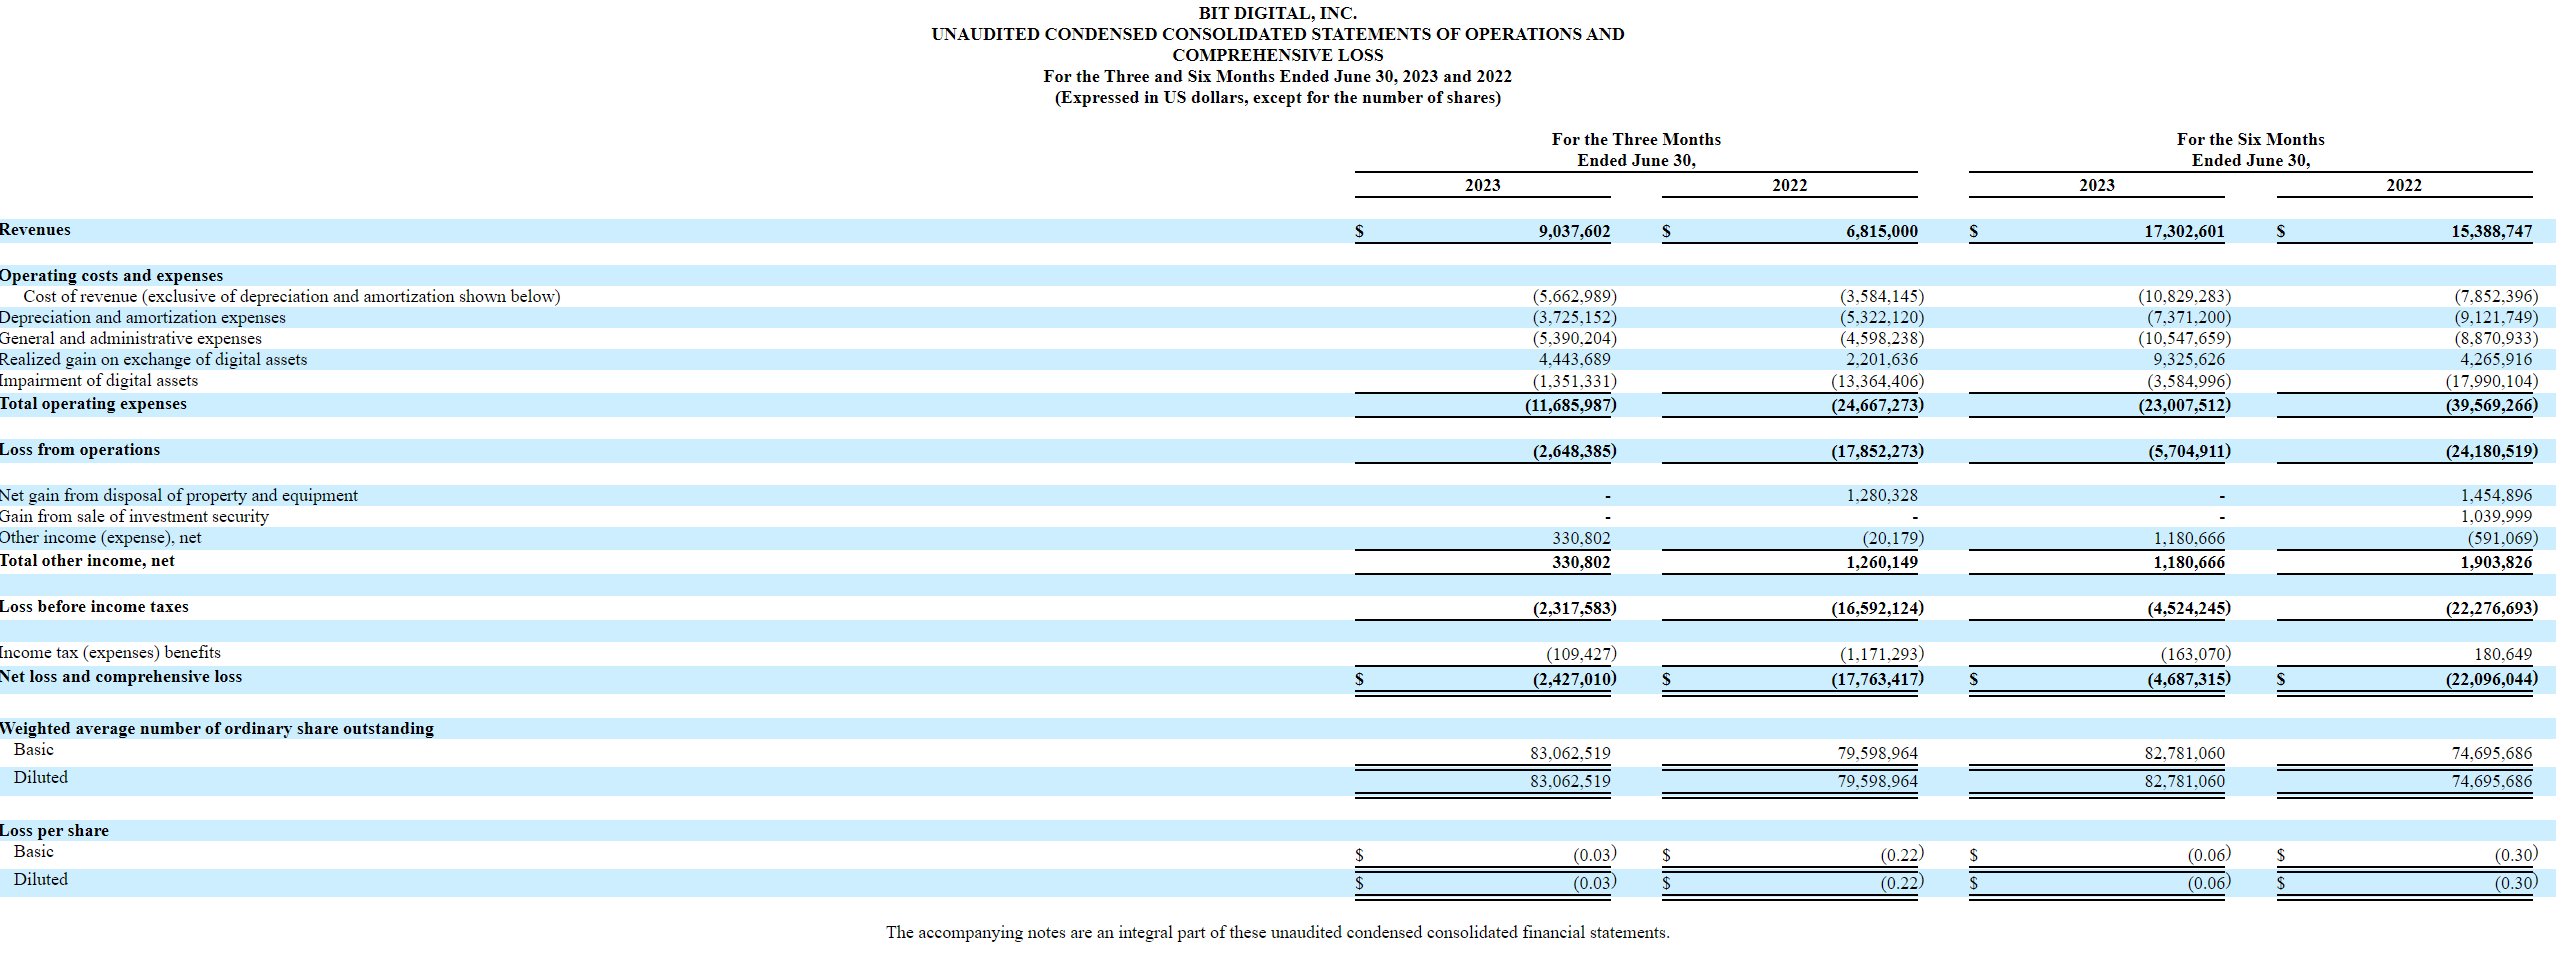
Task: Click impairment value (13,364,406)
Action: tap(1877, 381)
